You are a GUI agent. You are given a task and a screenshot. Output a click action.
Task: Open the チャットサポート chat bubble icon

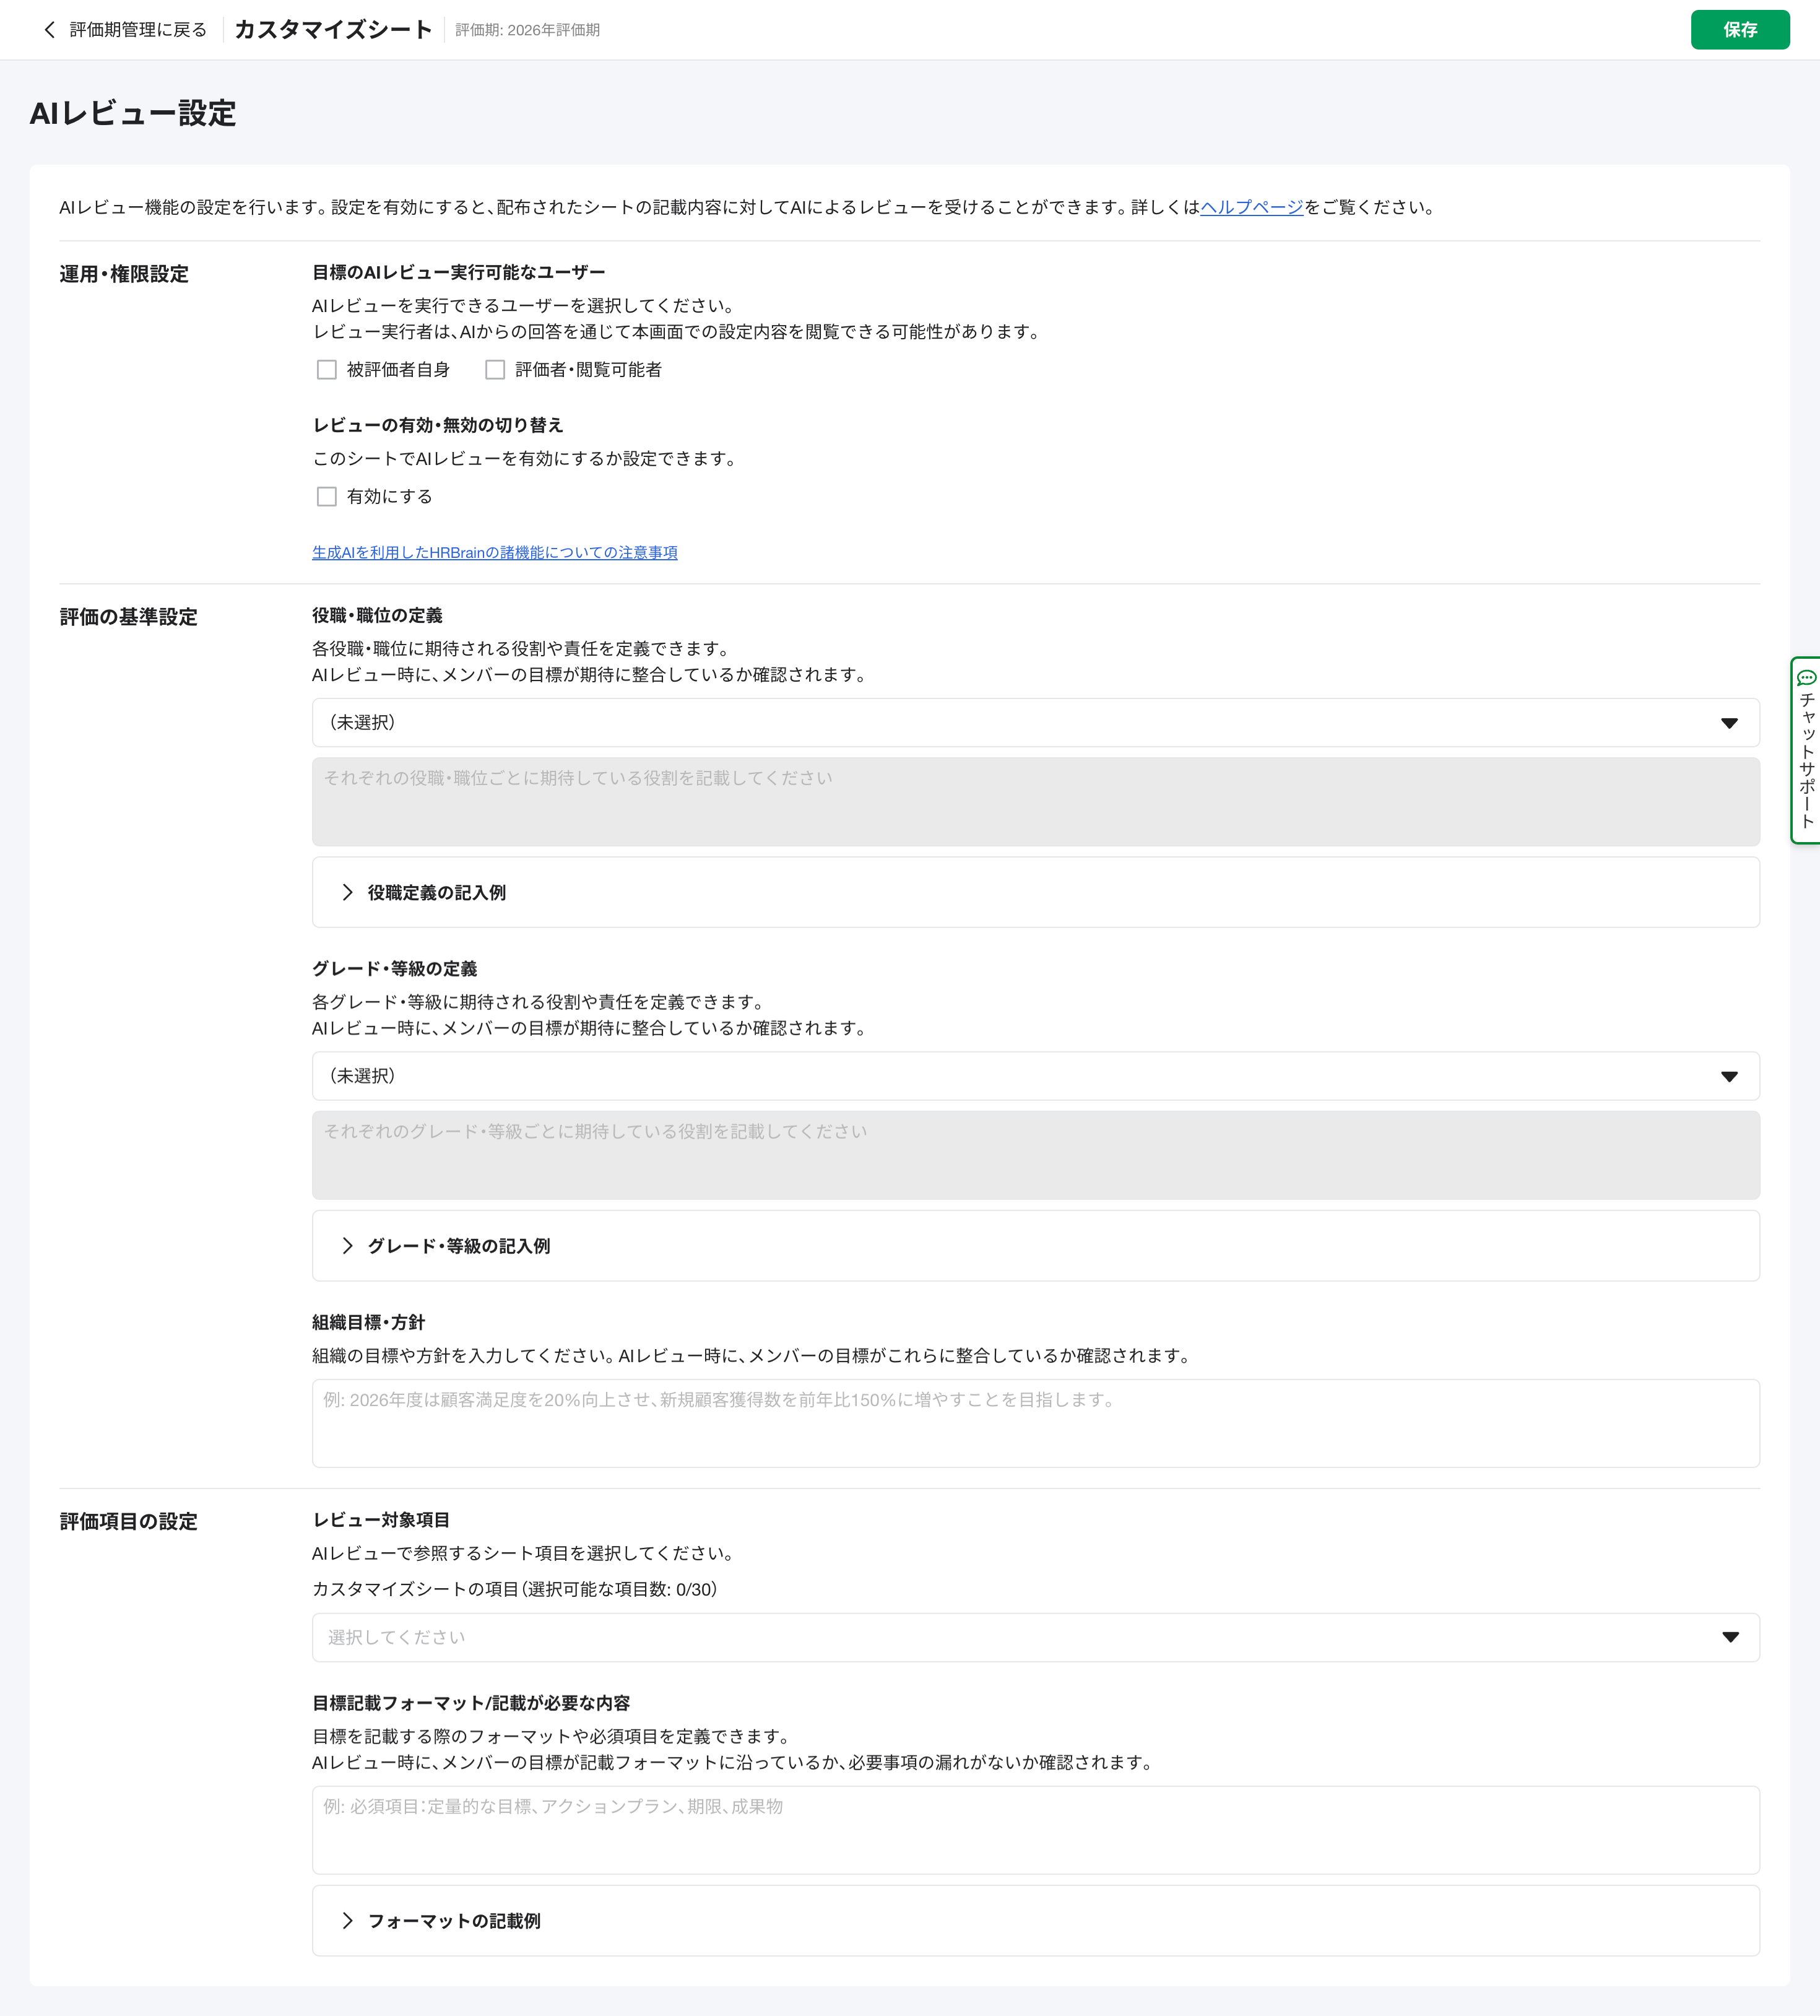click(x=1806, y=678)
